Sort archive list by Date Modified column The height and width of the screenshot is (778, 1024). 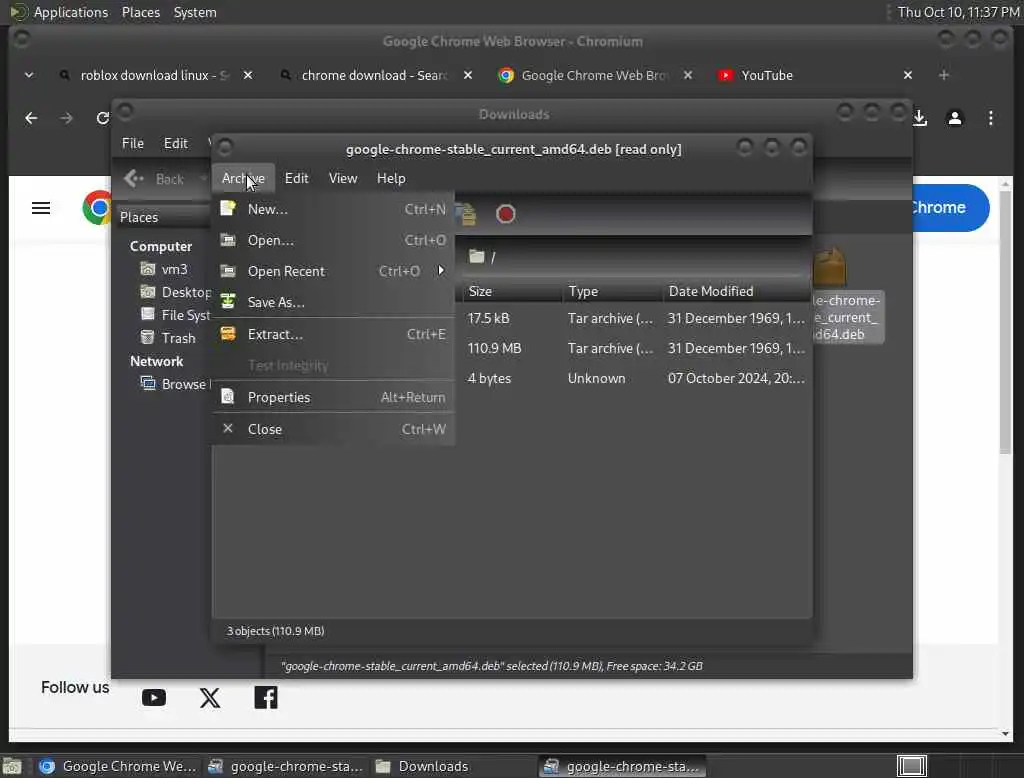coord(737,291)
